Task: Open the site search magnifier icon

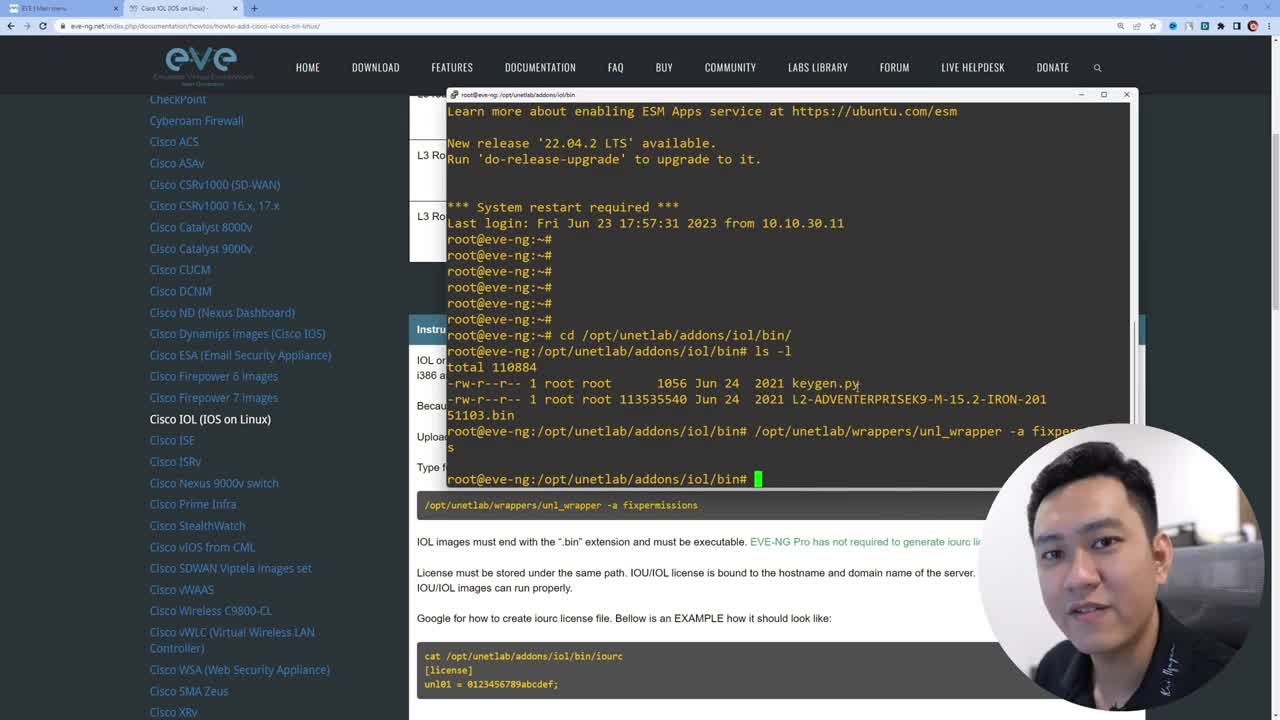Action: 1097,67
